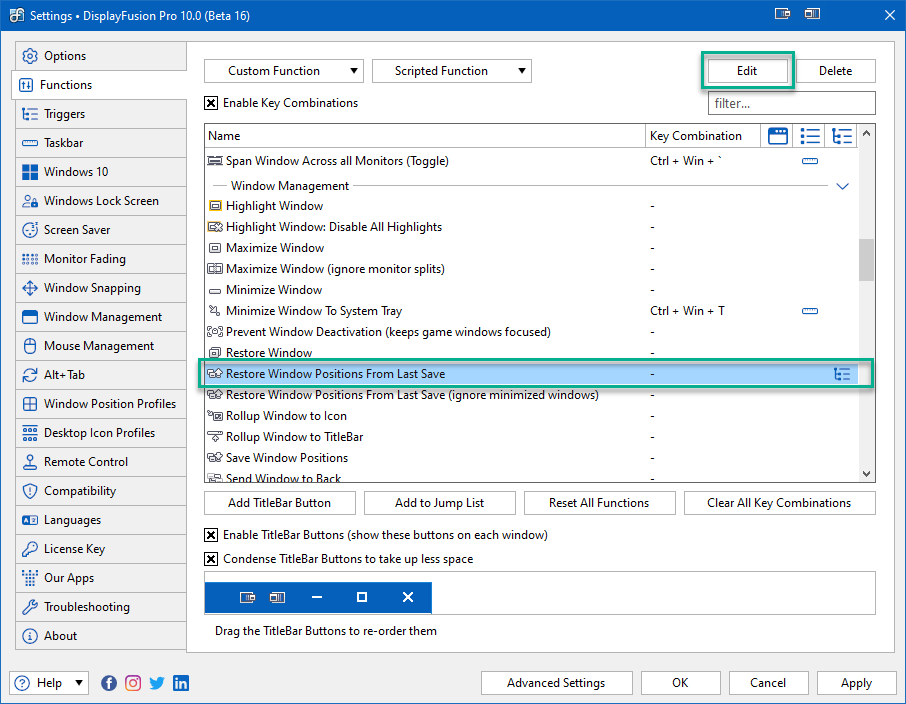906x704 pixels.
Task: Click the jump list icon in Minimize Window To System Tray row
Action: coord(810,311)
